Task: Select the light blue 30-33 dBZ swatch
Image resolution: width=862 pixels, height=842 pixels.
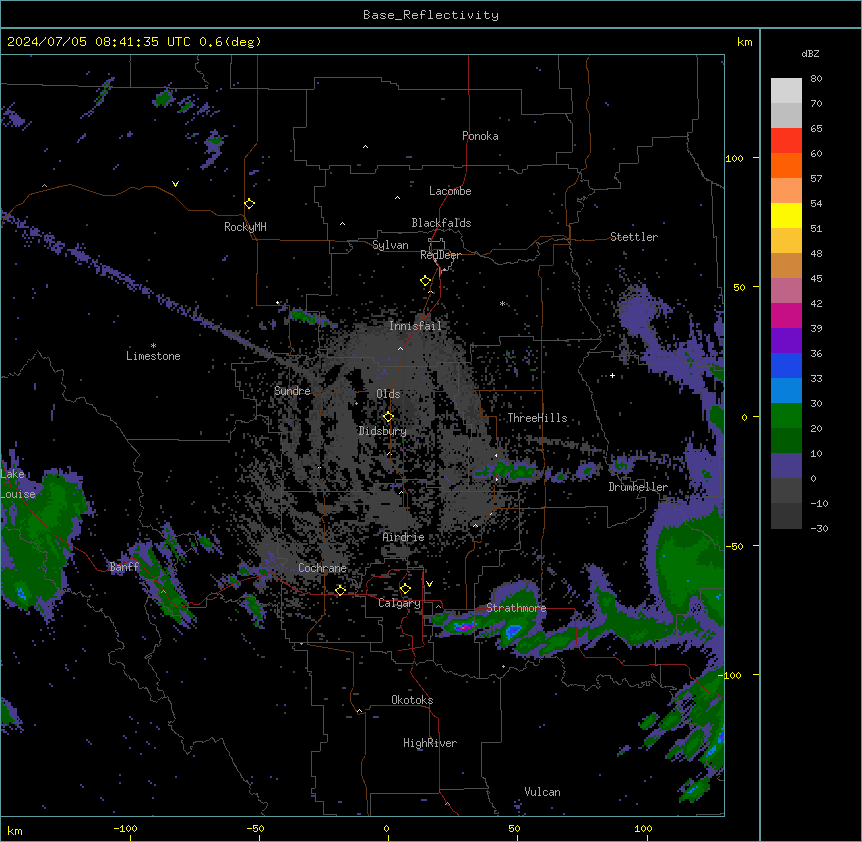Action: click(786, 390)
